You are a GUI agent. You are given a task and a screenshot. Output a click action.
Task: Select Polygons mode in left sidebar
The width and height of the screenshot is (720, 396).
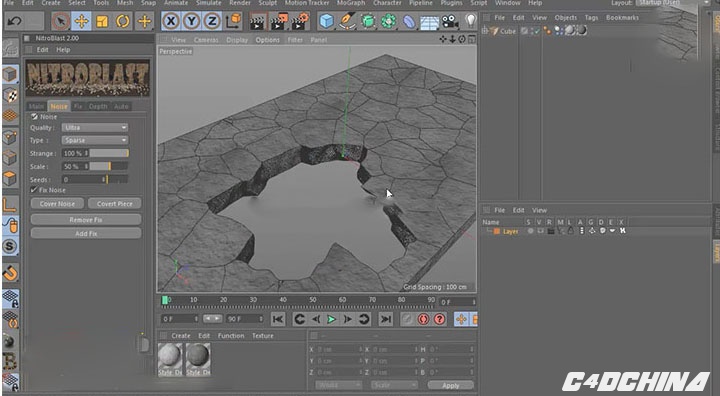[x=10, y=178]
